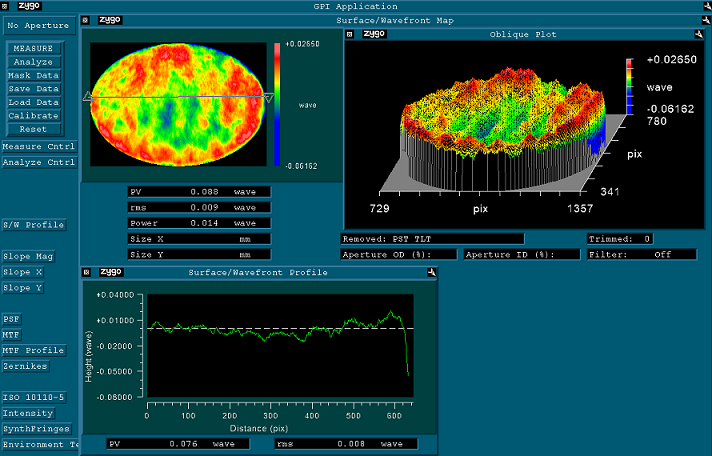The image size is (712, 456).
Task: Click the zygo logo in Surface/Wavefront Map title
Action: [110, 20]
